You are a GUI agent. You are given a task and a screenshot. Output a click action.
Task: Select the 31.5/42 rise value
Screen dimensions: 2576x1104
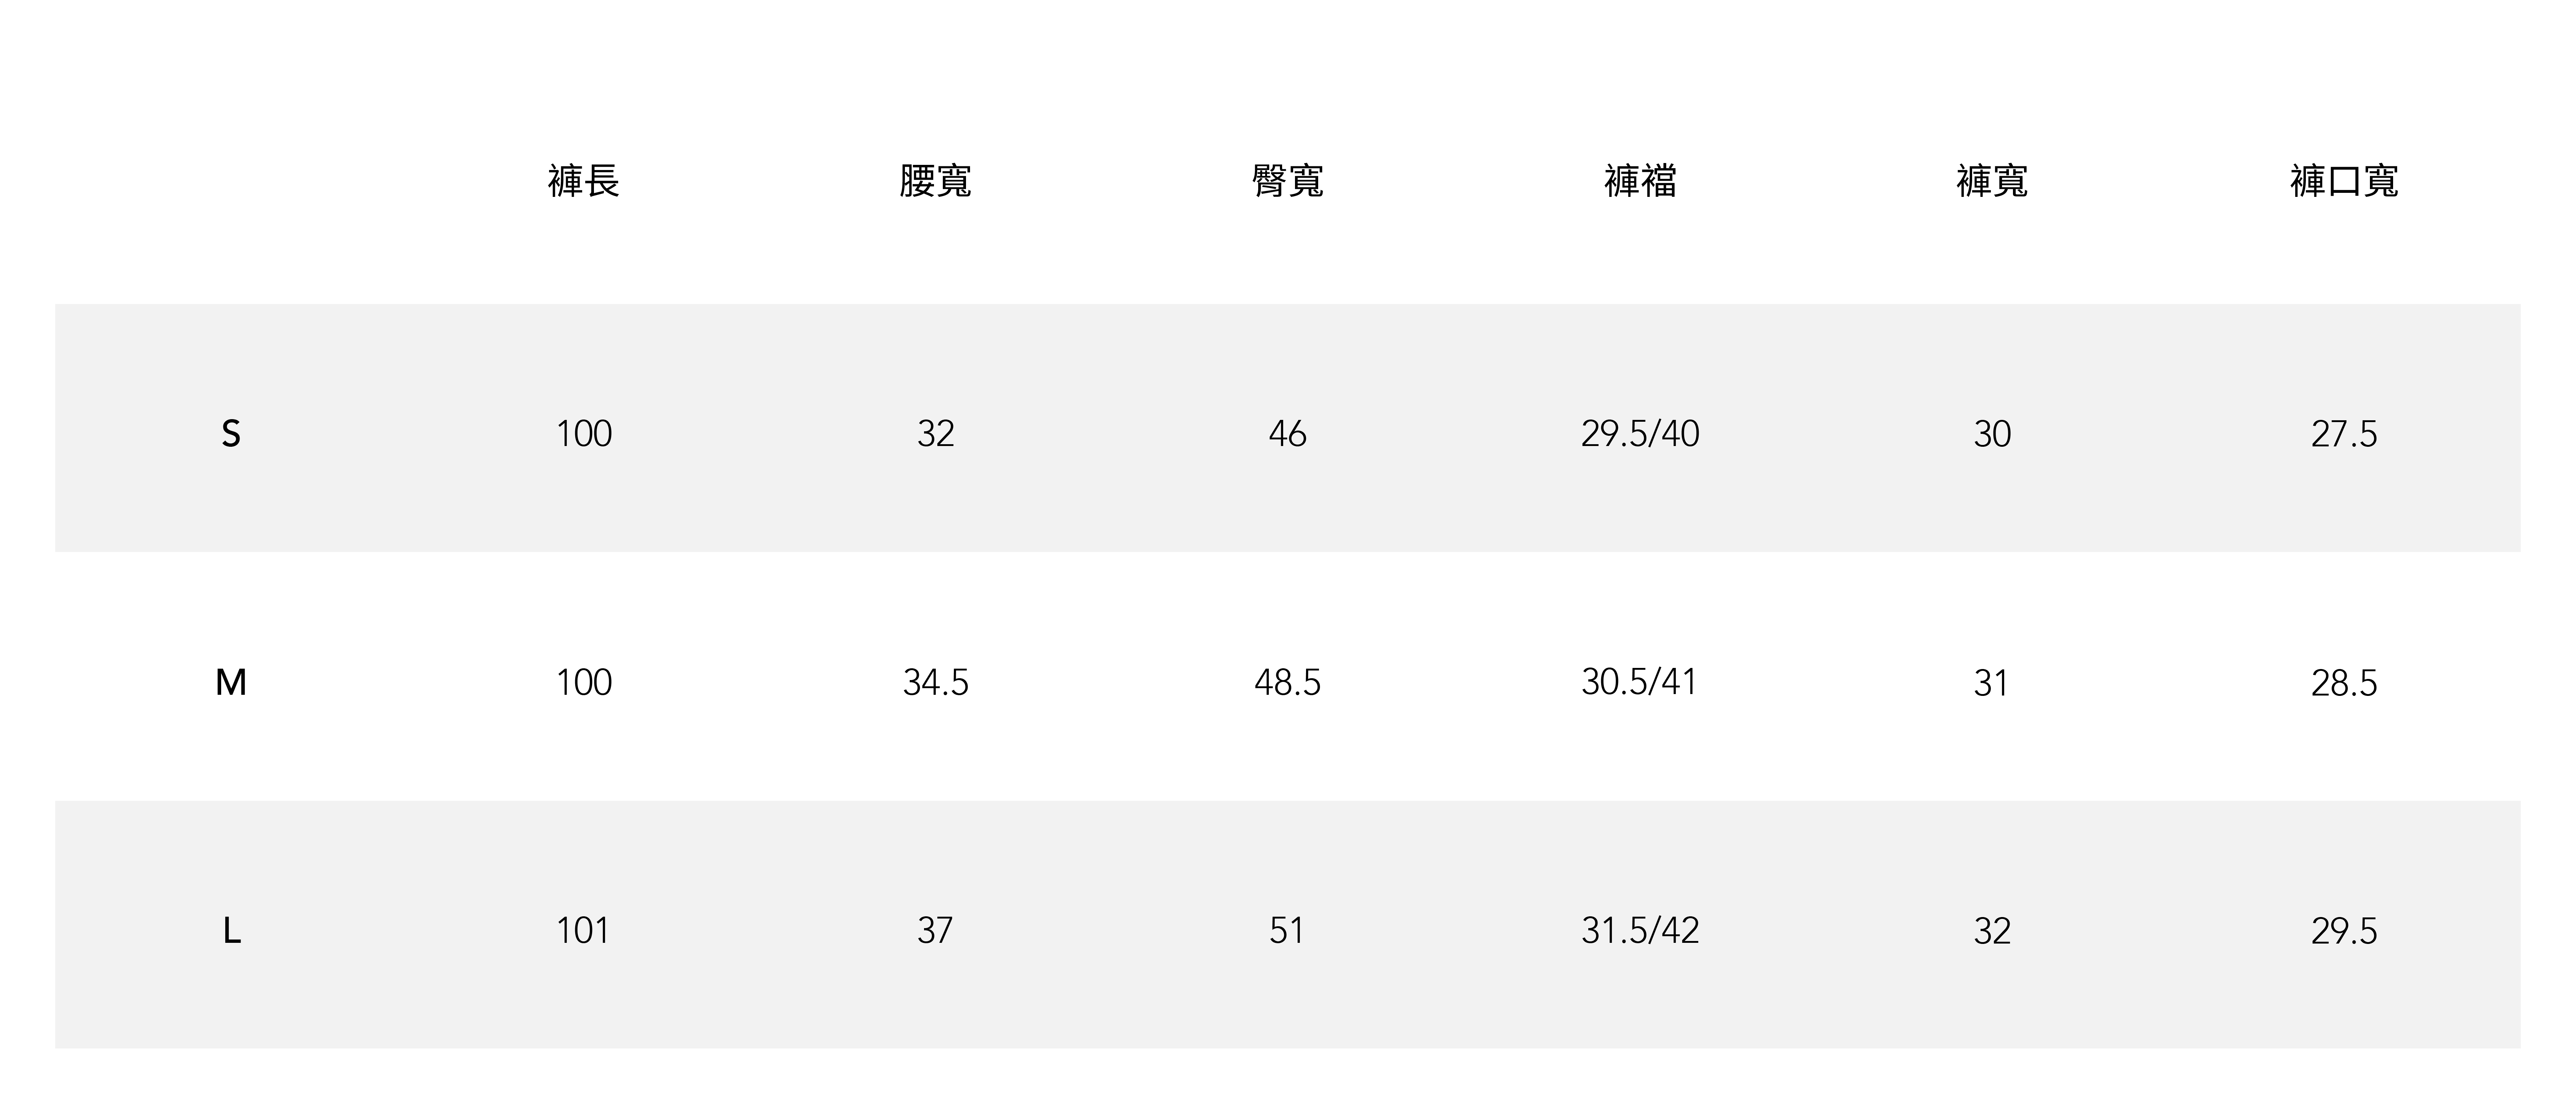(x=1640, y=931)
